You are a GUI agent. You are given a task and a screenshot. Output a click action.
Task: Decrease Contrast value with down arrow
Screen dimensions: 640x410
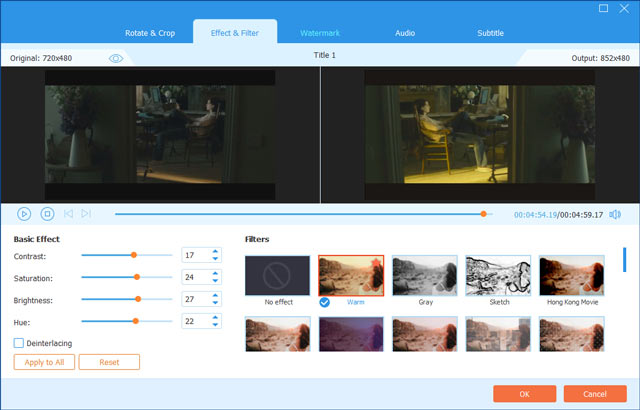click(215, 259)
